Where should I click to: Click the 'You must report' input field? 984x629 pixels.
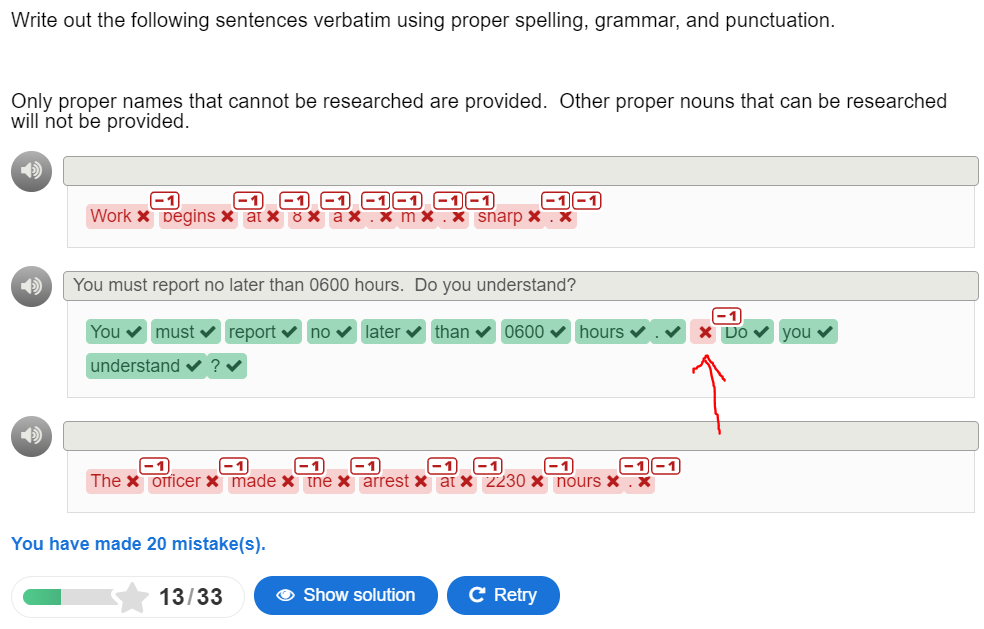tap(520, 286)
